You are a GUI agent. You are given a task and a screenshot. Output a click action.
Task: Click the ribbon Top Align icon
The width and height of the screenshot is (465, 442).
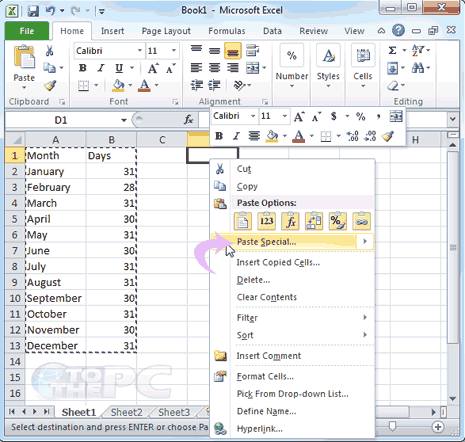point(196,50)
